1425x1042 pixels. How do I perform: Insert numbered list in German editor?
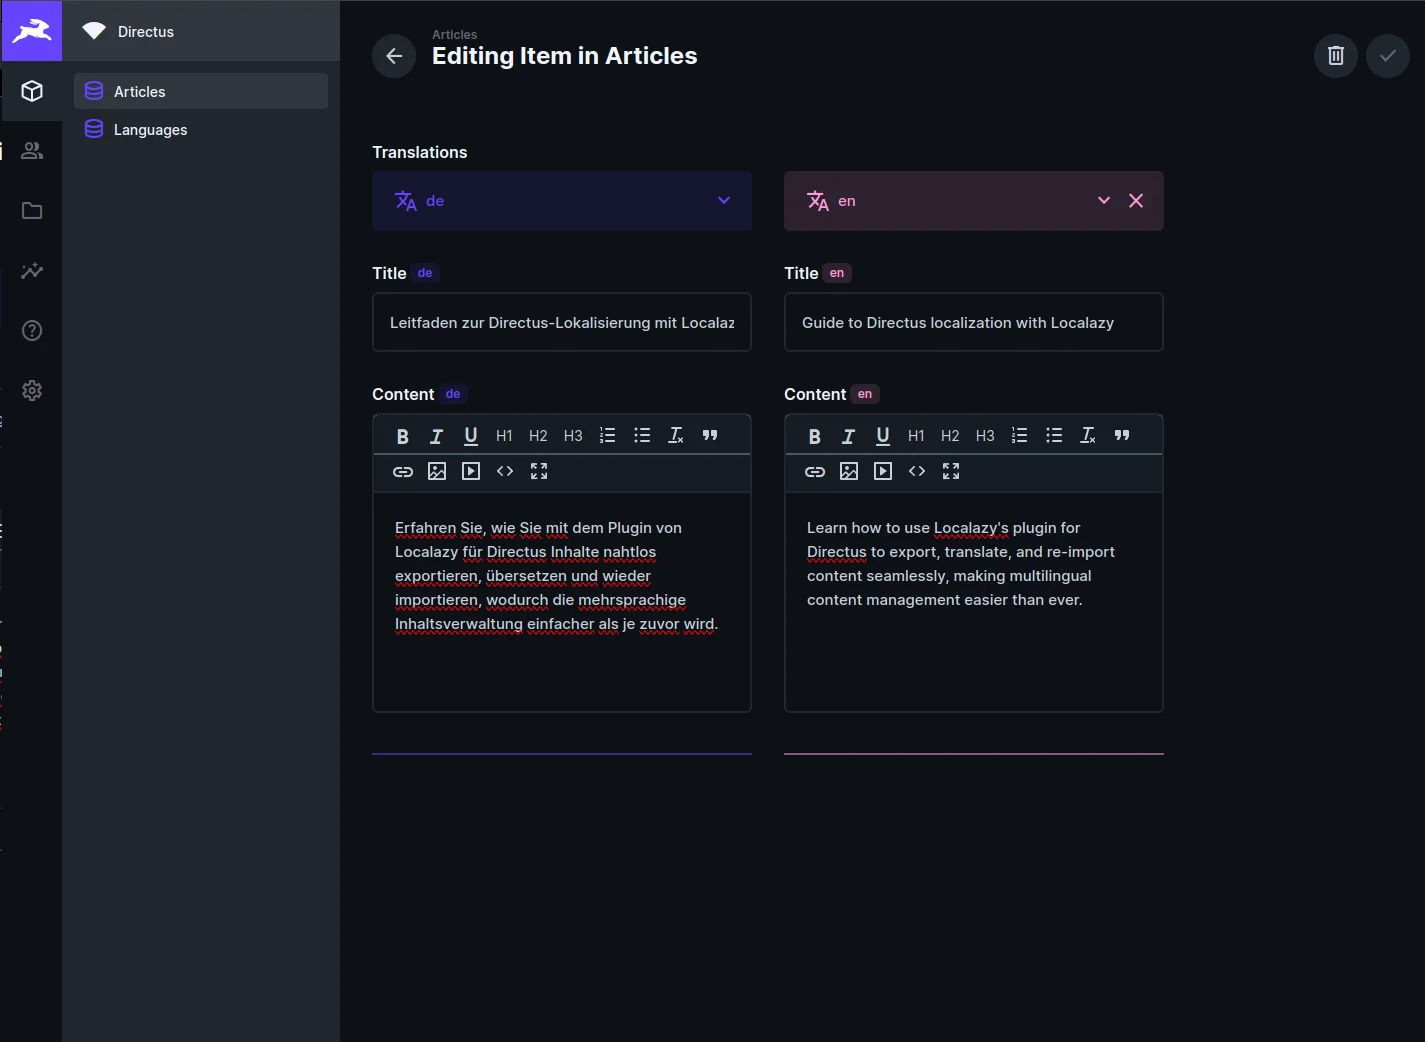[x=607, y=435]
